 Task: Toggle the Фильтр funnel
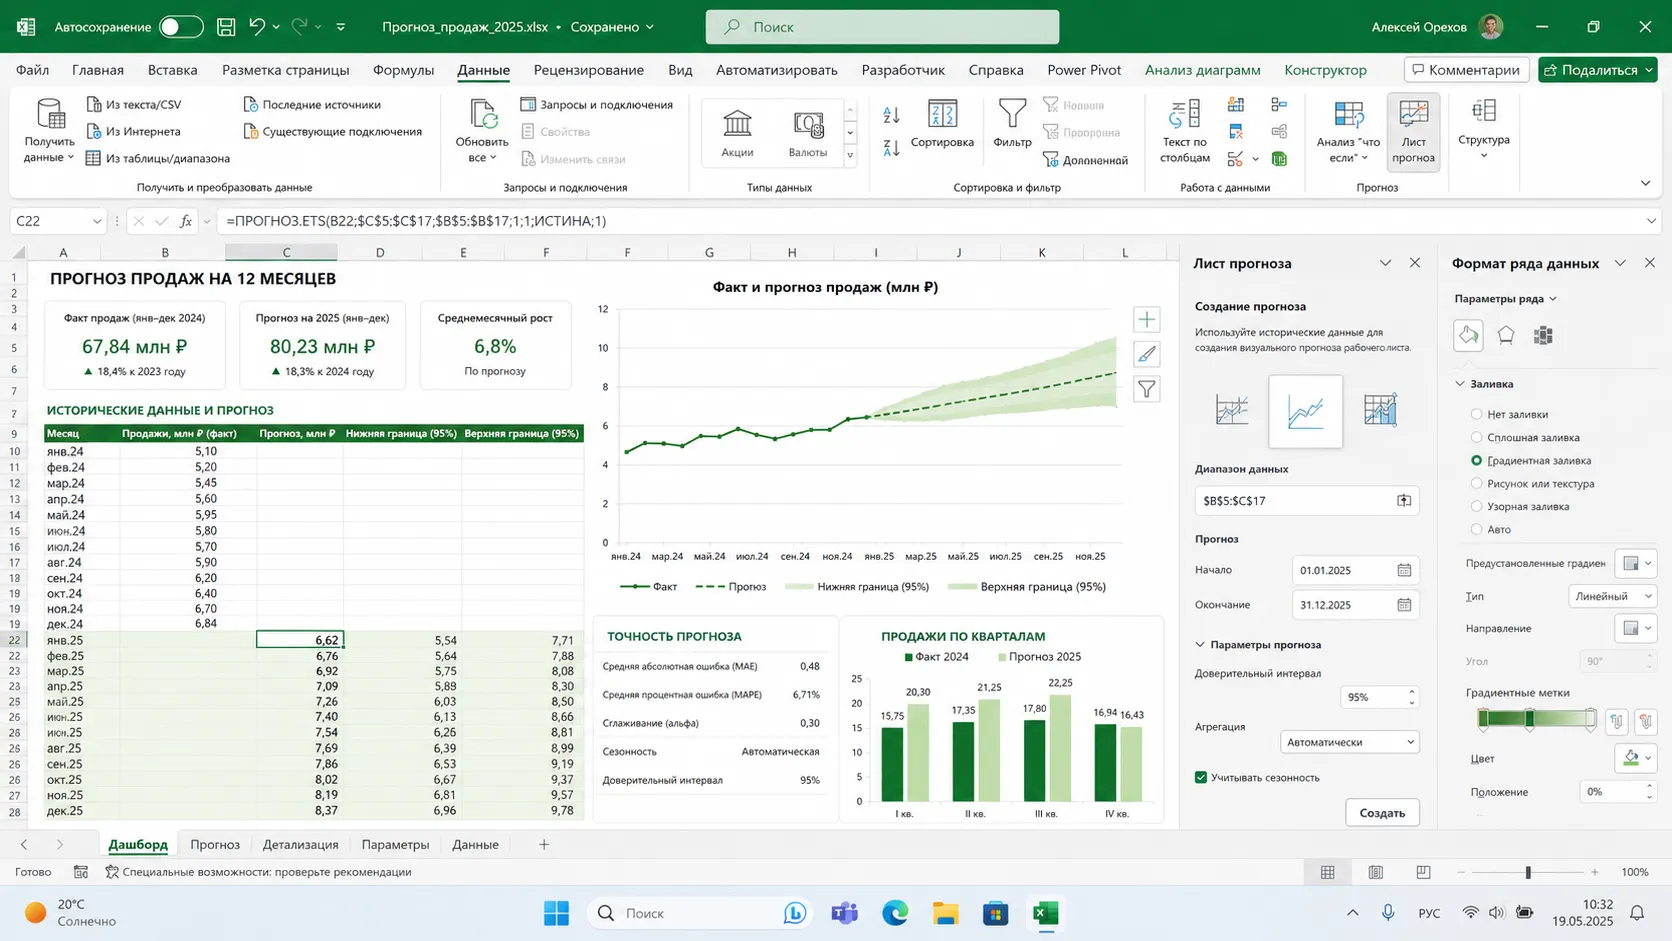pos(1012,124)
